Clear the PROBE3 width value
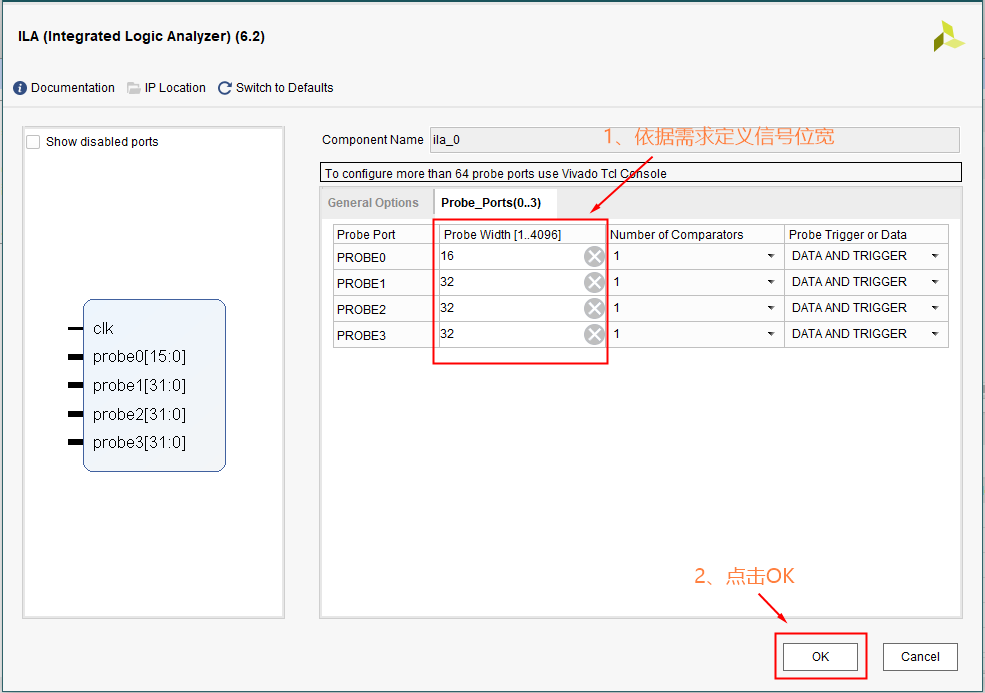985x693 pixels. (594, 334)
